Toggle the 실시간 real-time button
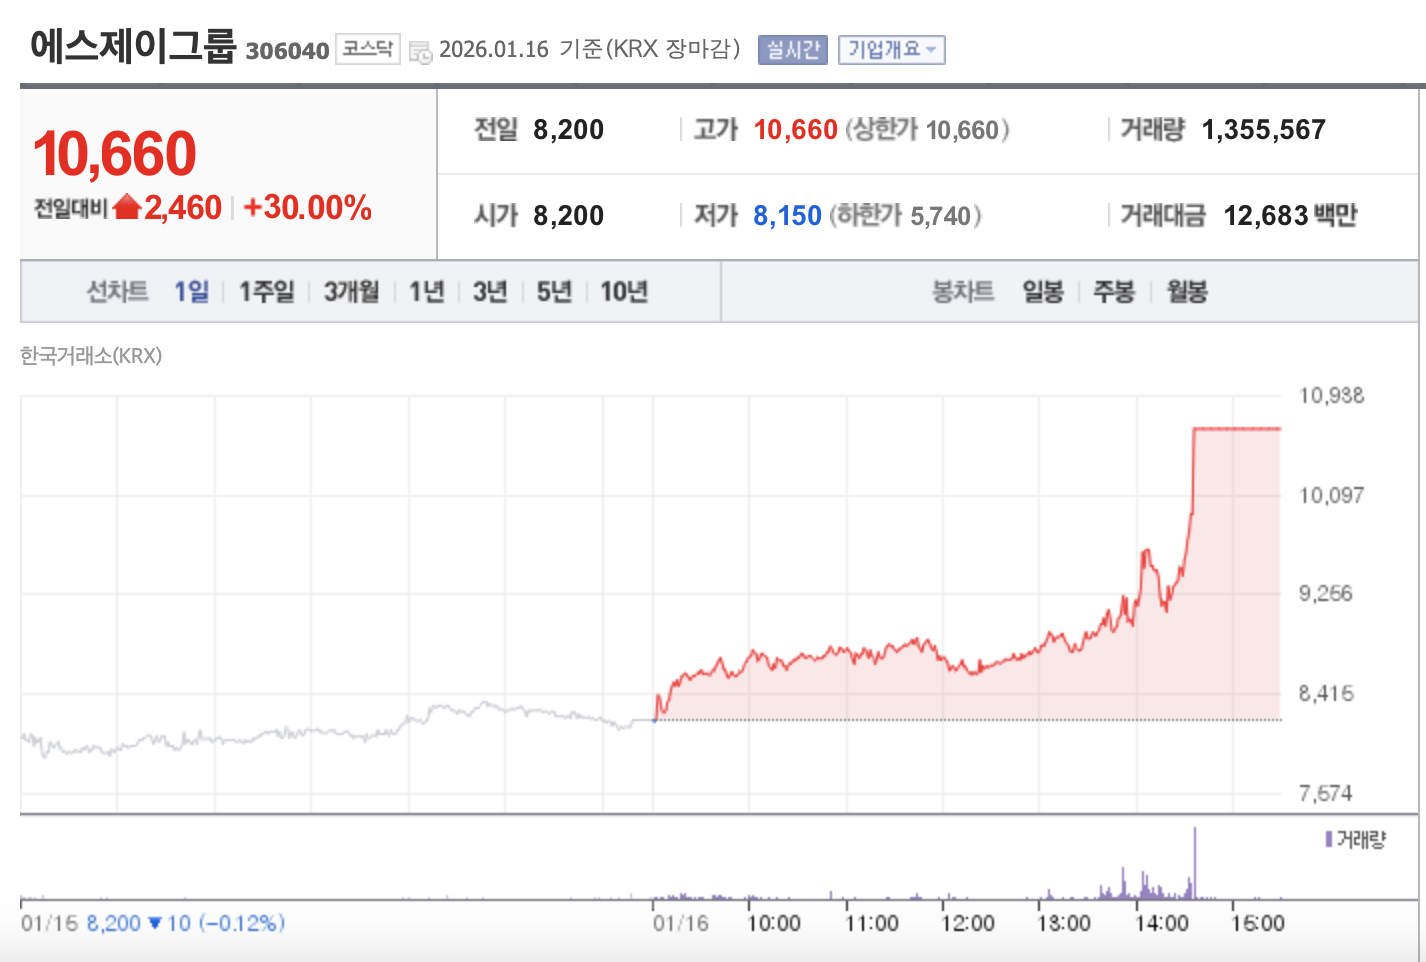1426x962 pixels. (x=793, y=49)
